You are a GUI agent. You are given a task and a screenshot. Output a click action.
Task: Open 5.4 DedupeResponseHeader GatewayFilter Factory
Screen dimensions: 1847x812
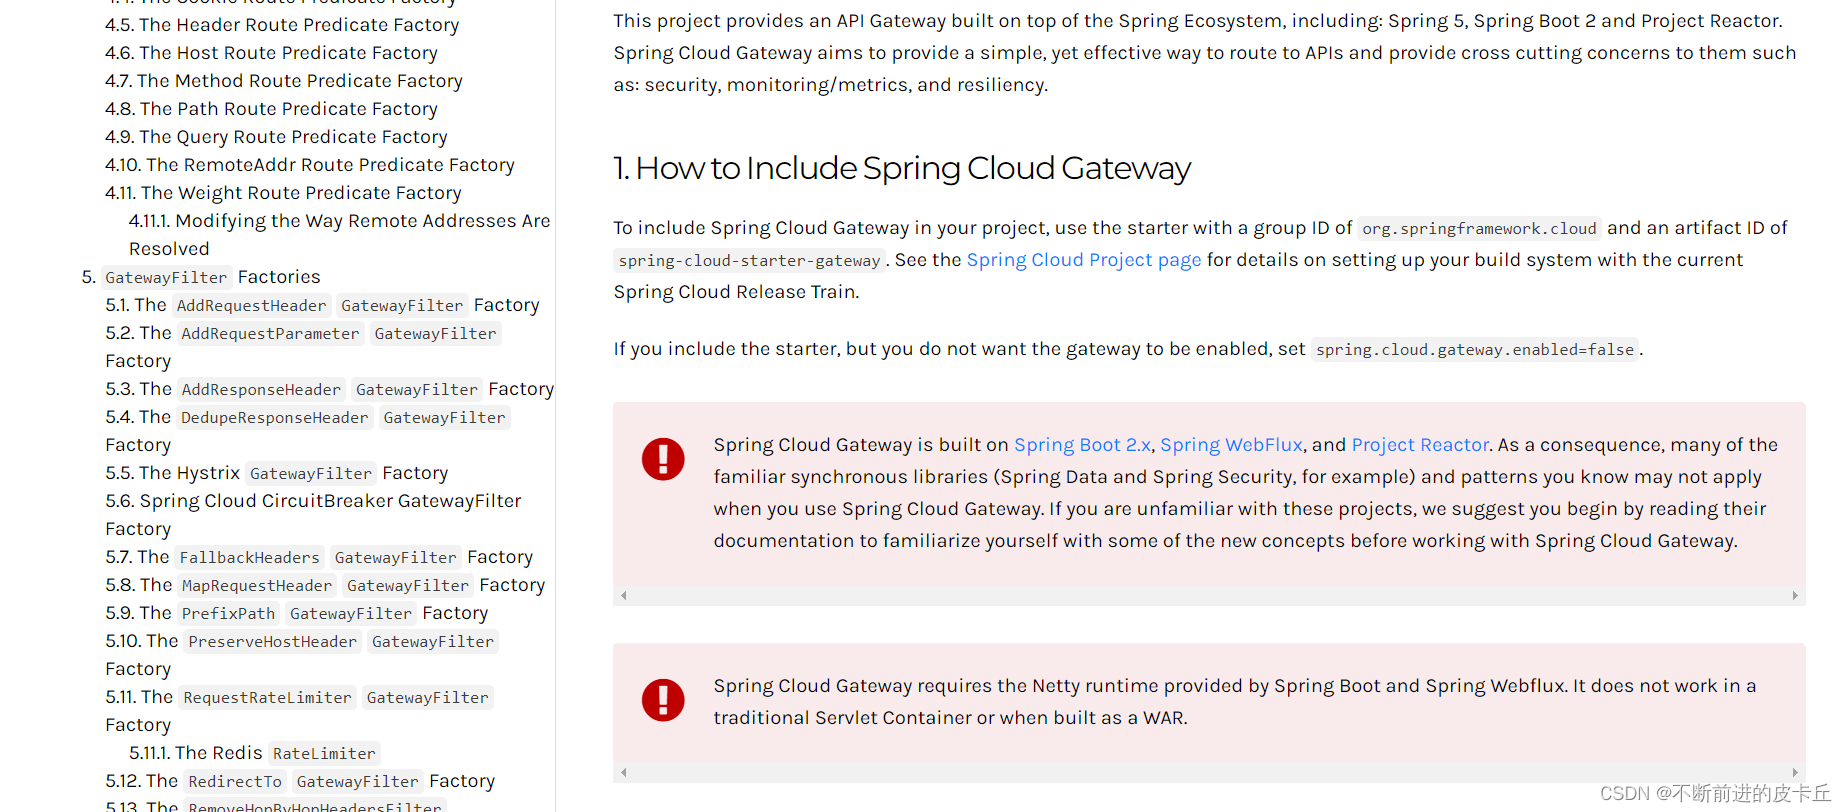click(308, 431)
